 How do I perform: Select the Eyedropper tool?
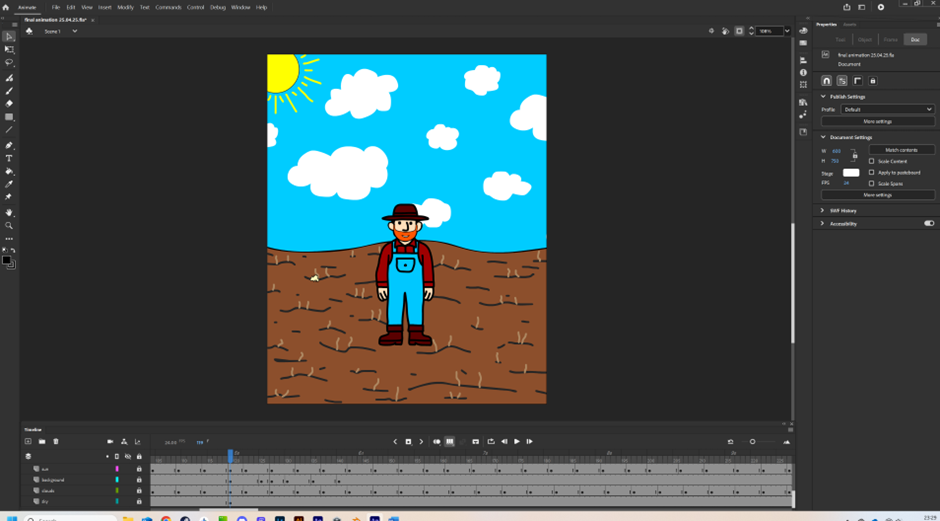[x=9, y=184]
